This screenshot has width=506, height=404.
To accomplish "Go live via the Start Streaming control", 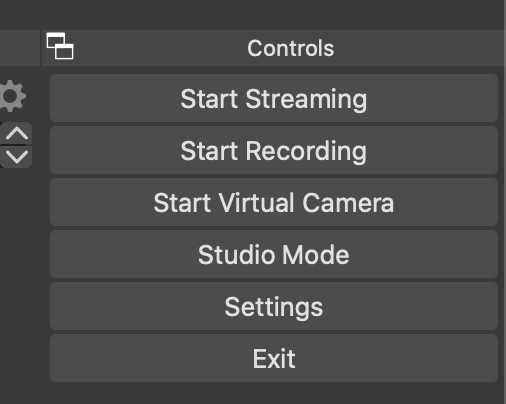I will 274,98.
